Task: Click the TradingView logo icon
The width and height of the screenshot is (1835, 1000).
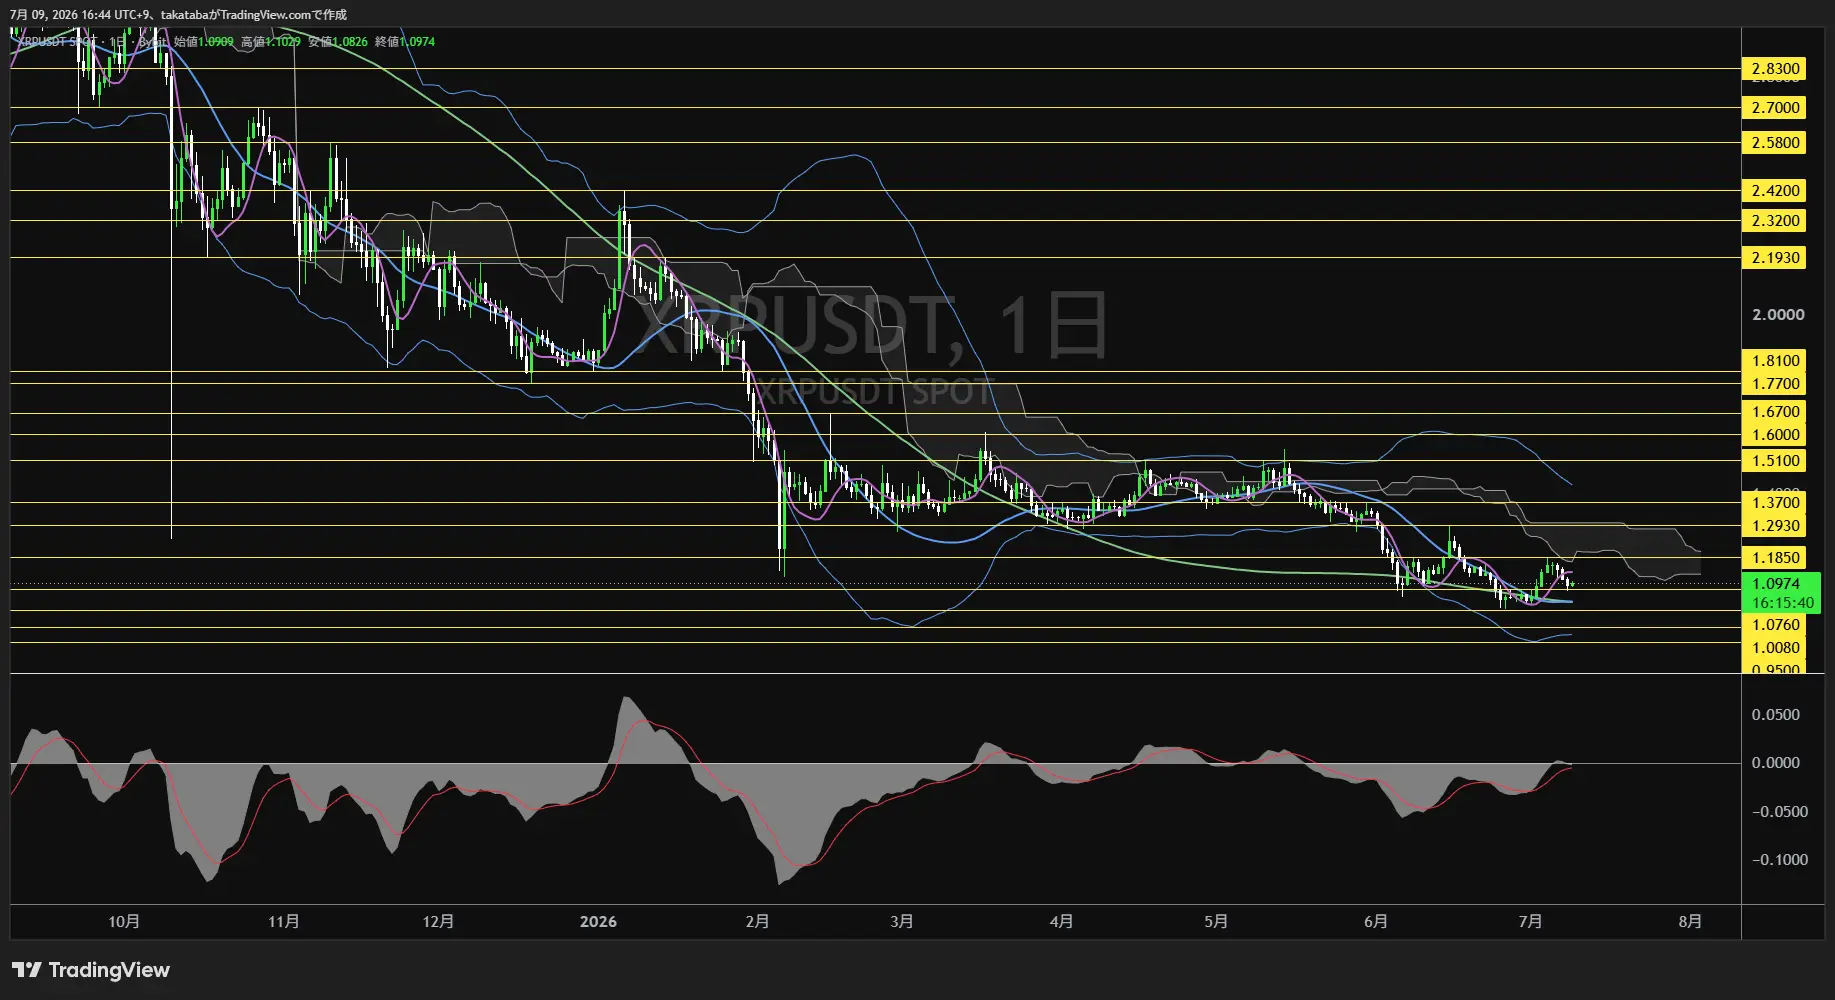Action: point(27,970)
